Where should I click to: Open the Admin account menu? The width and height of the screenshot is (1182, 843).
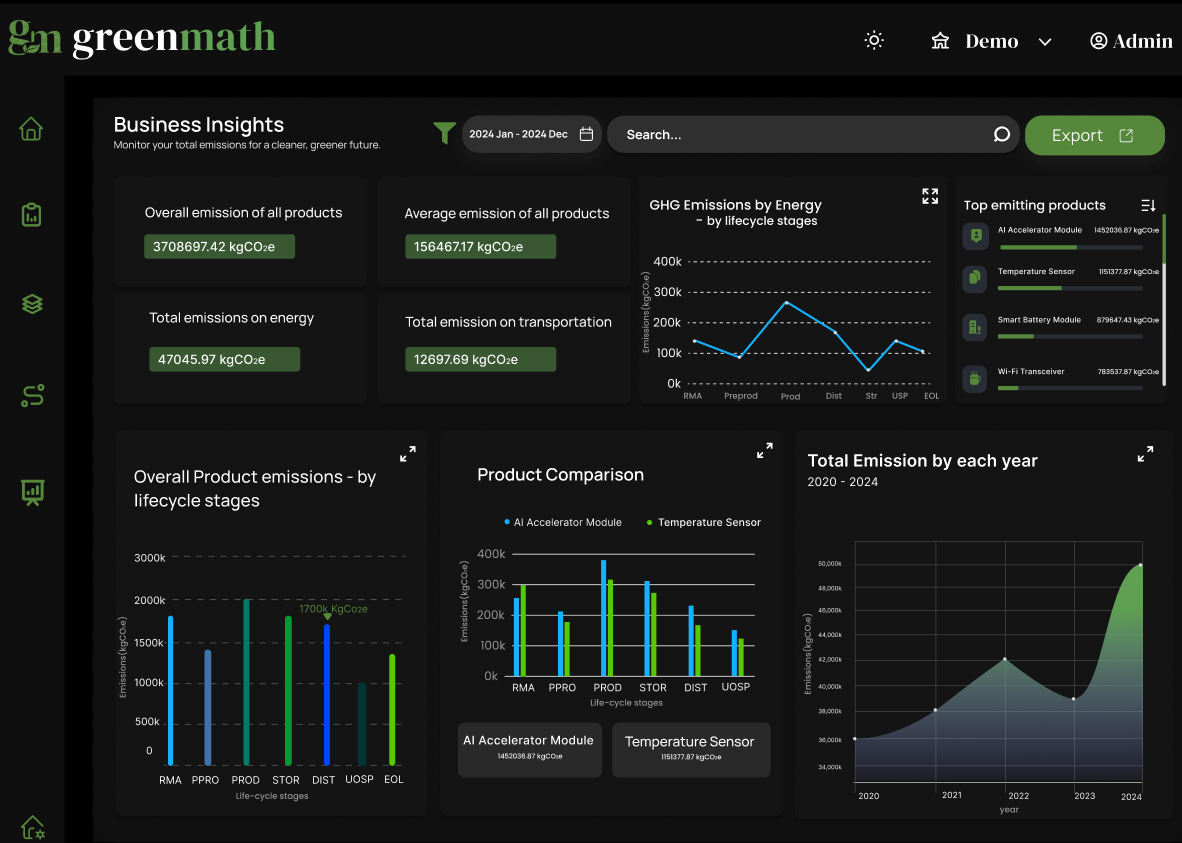click(1131, 41)
